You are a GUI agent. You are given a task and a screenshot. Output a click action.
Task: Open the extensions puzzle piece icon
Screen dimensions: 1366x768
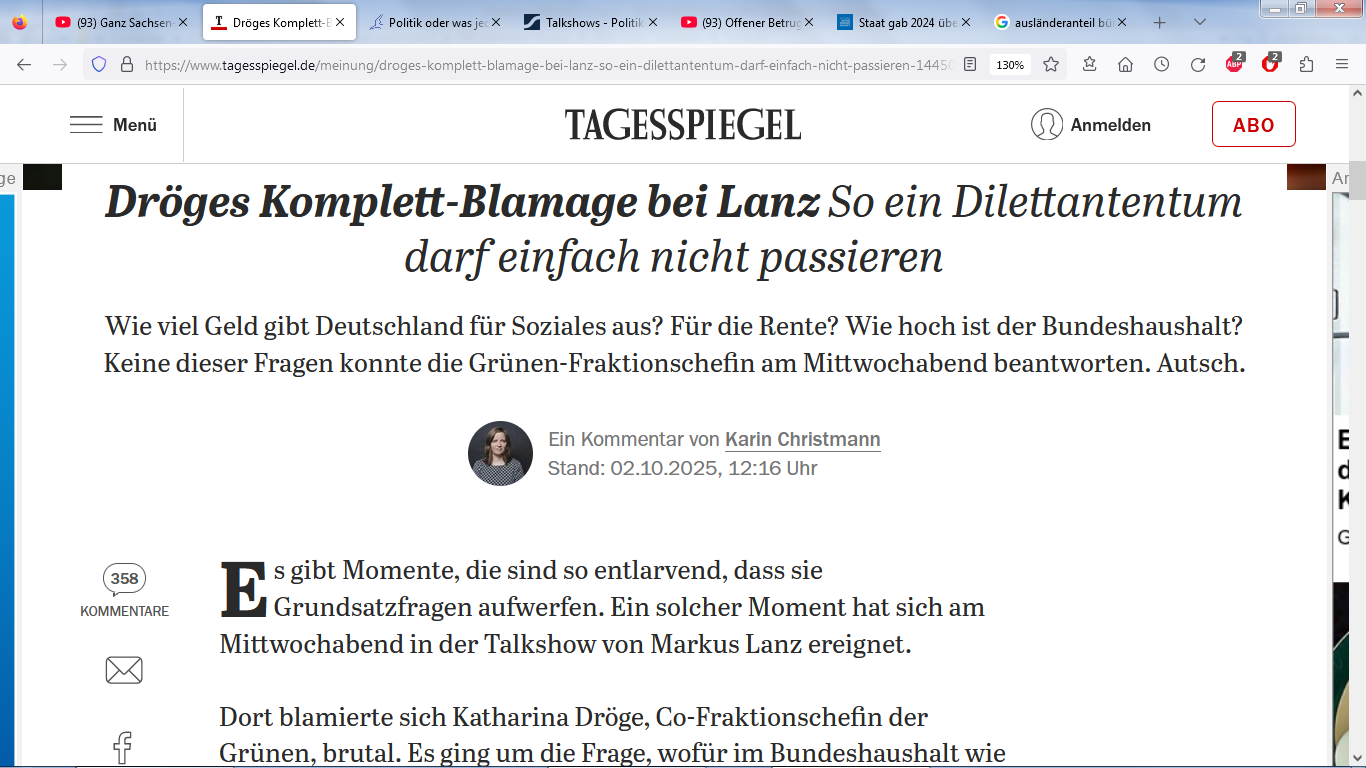click(x=1306, y=64)
